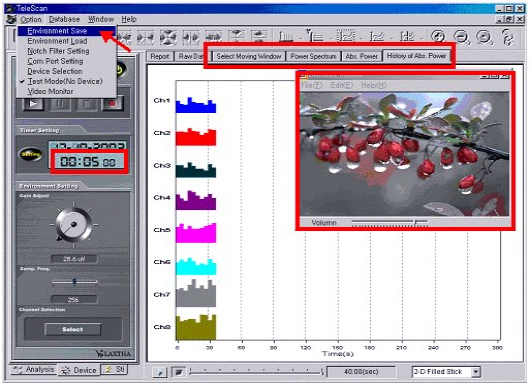Open the Database menu

click(x=64, y=19)
